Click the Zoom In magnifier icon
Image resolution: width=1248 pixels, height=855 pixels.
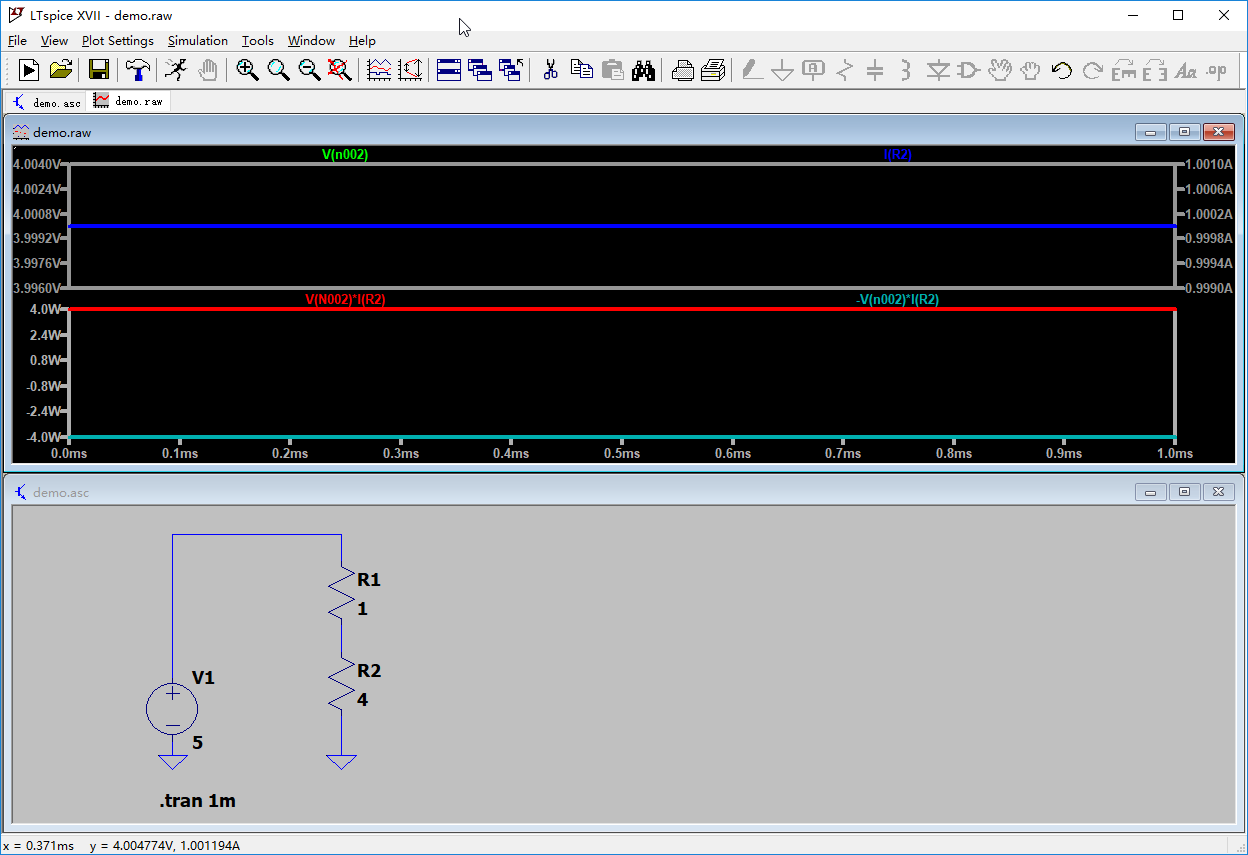[x=247, y=69]
